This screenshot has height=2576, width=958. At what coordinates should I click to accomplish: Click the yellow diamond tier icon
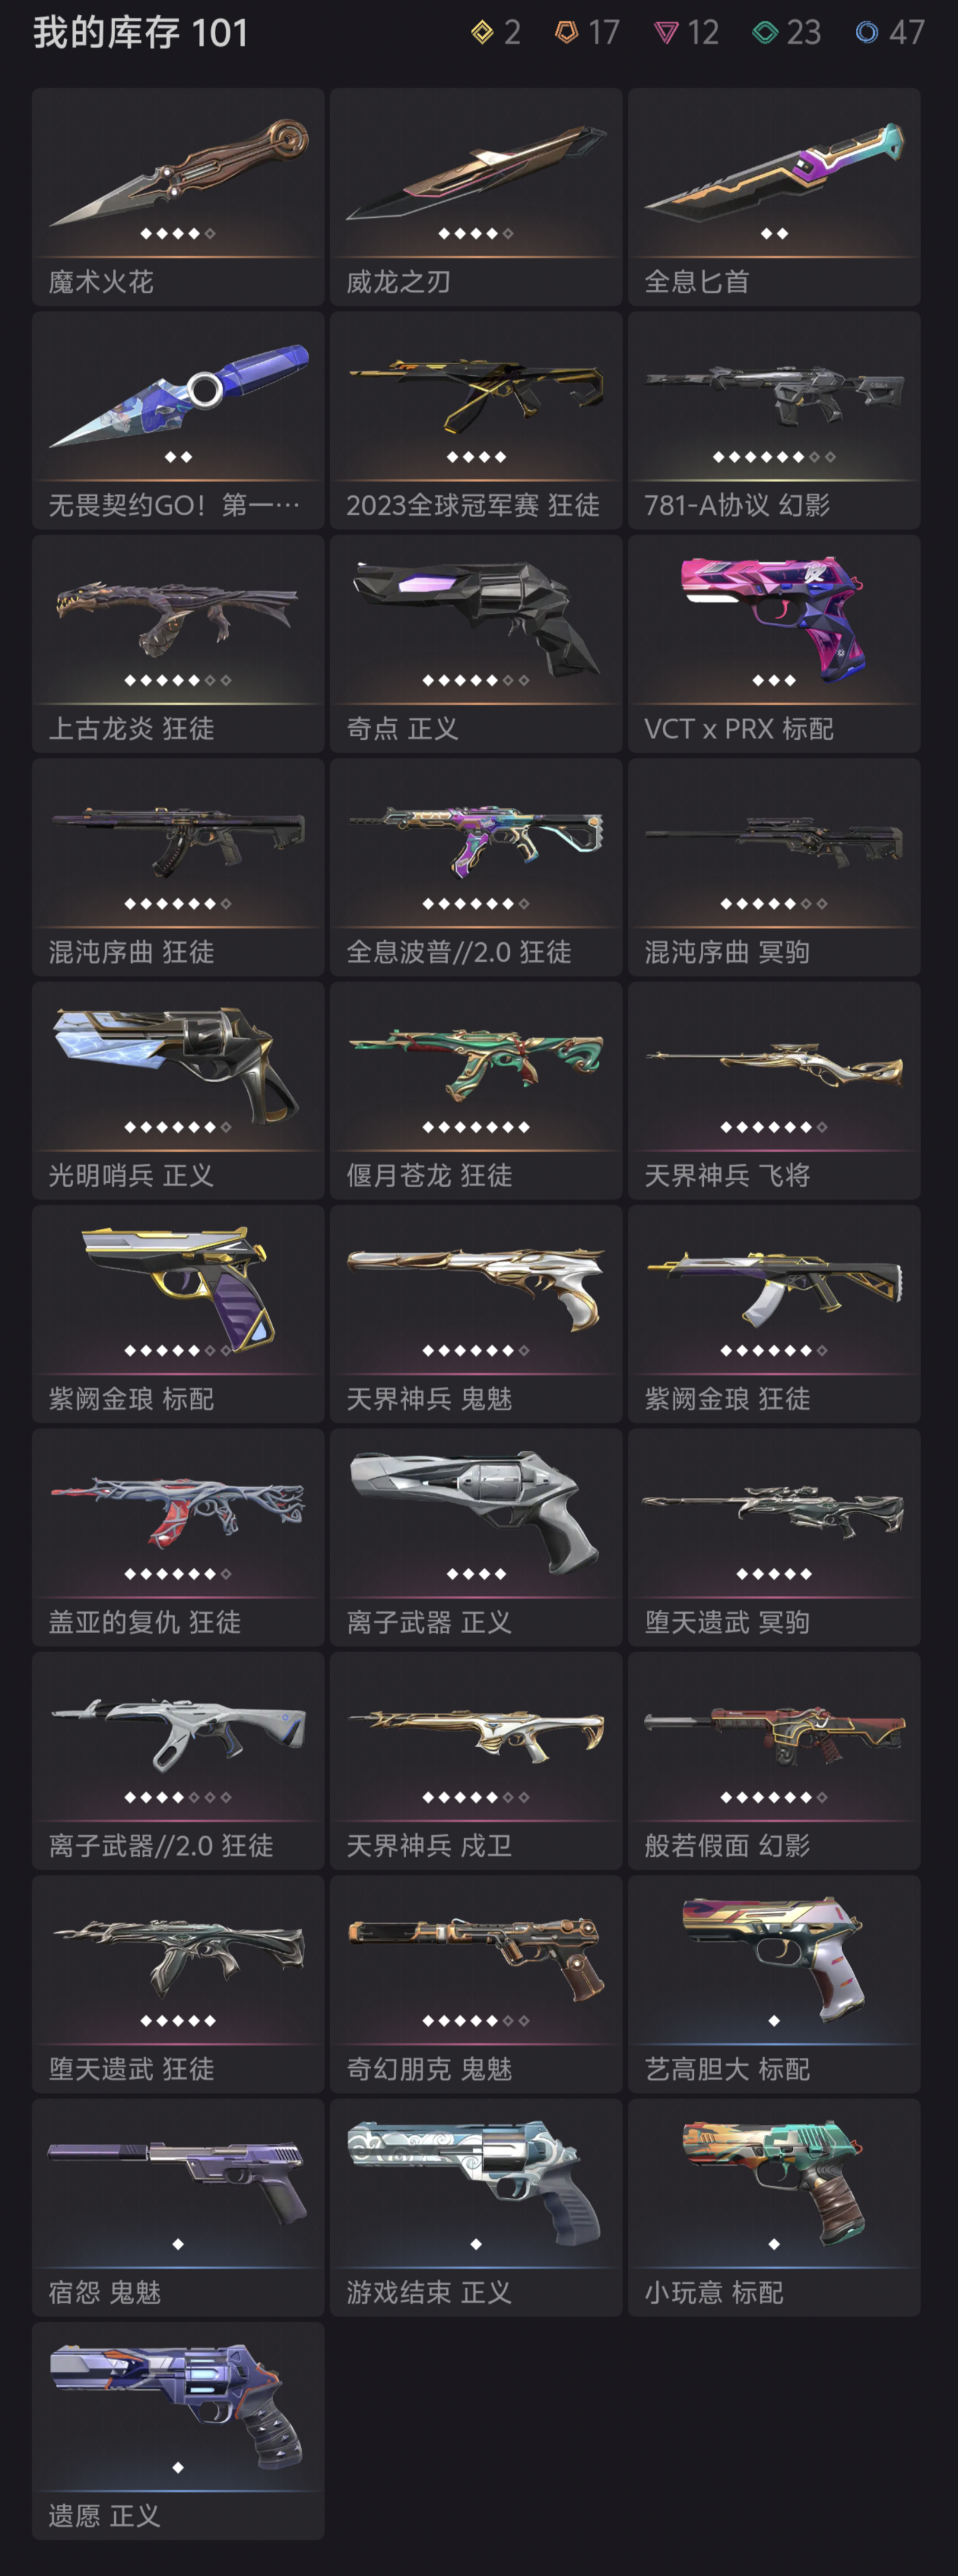[x=482, y=33]
